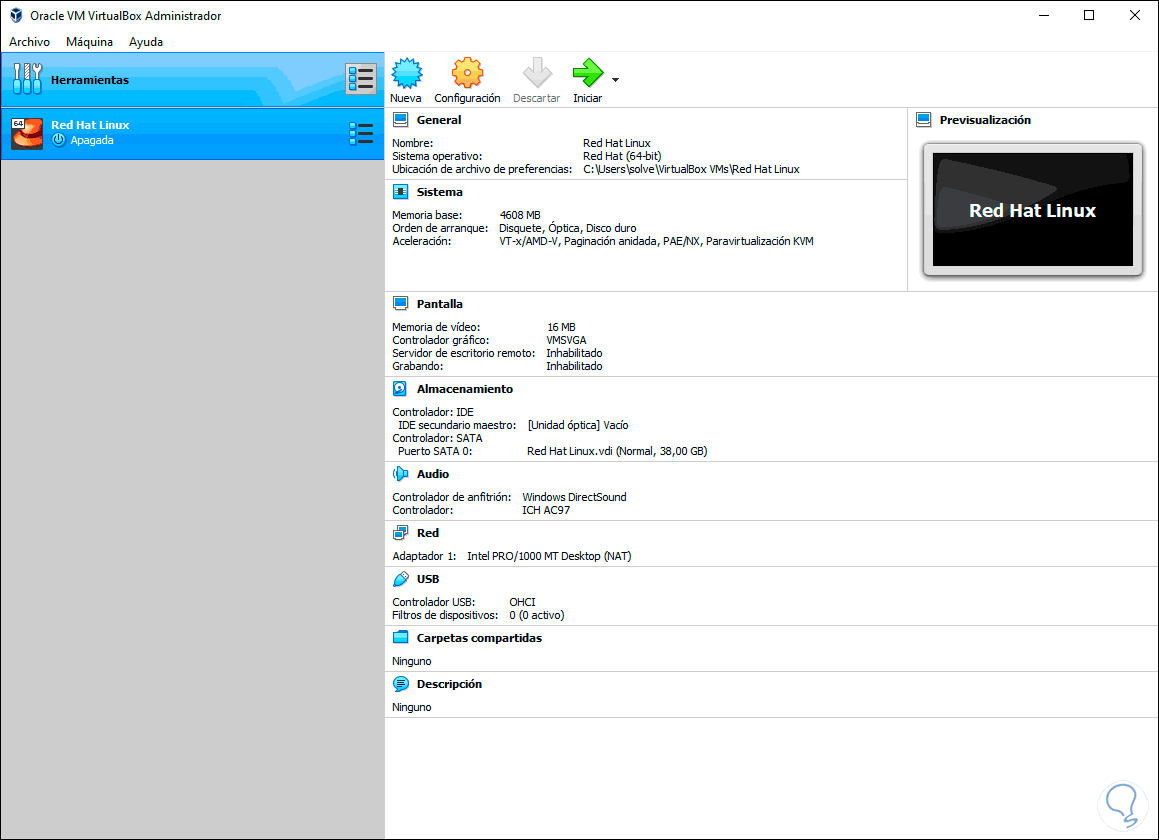This screenshot has width=1159, height=840.
Task: Click the Carpetas compartidas folder icon
Action: click(x=401, y=638)
